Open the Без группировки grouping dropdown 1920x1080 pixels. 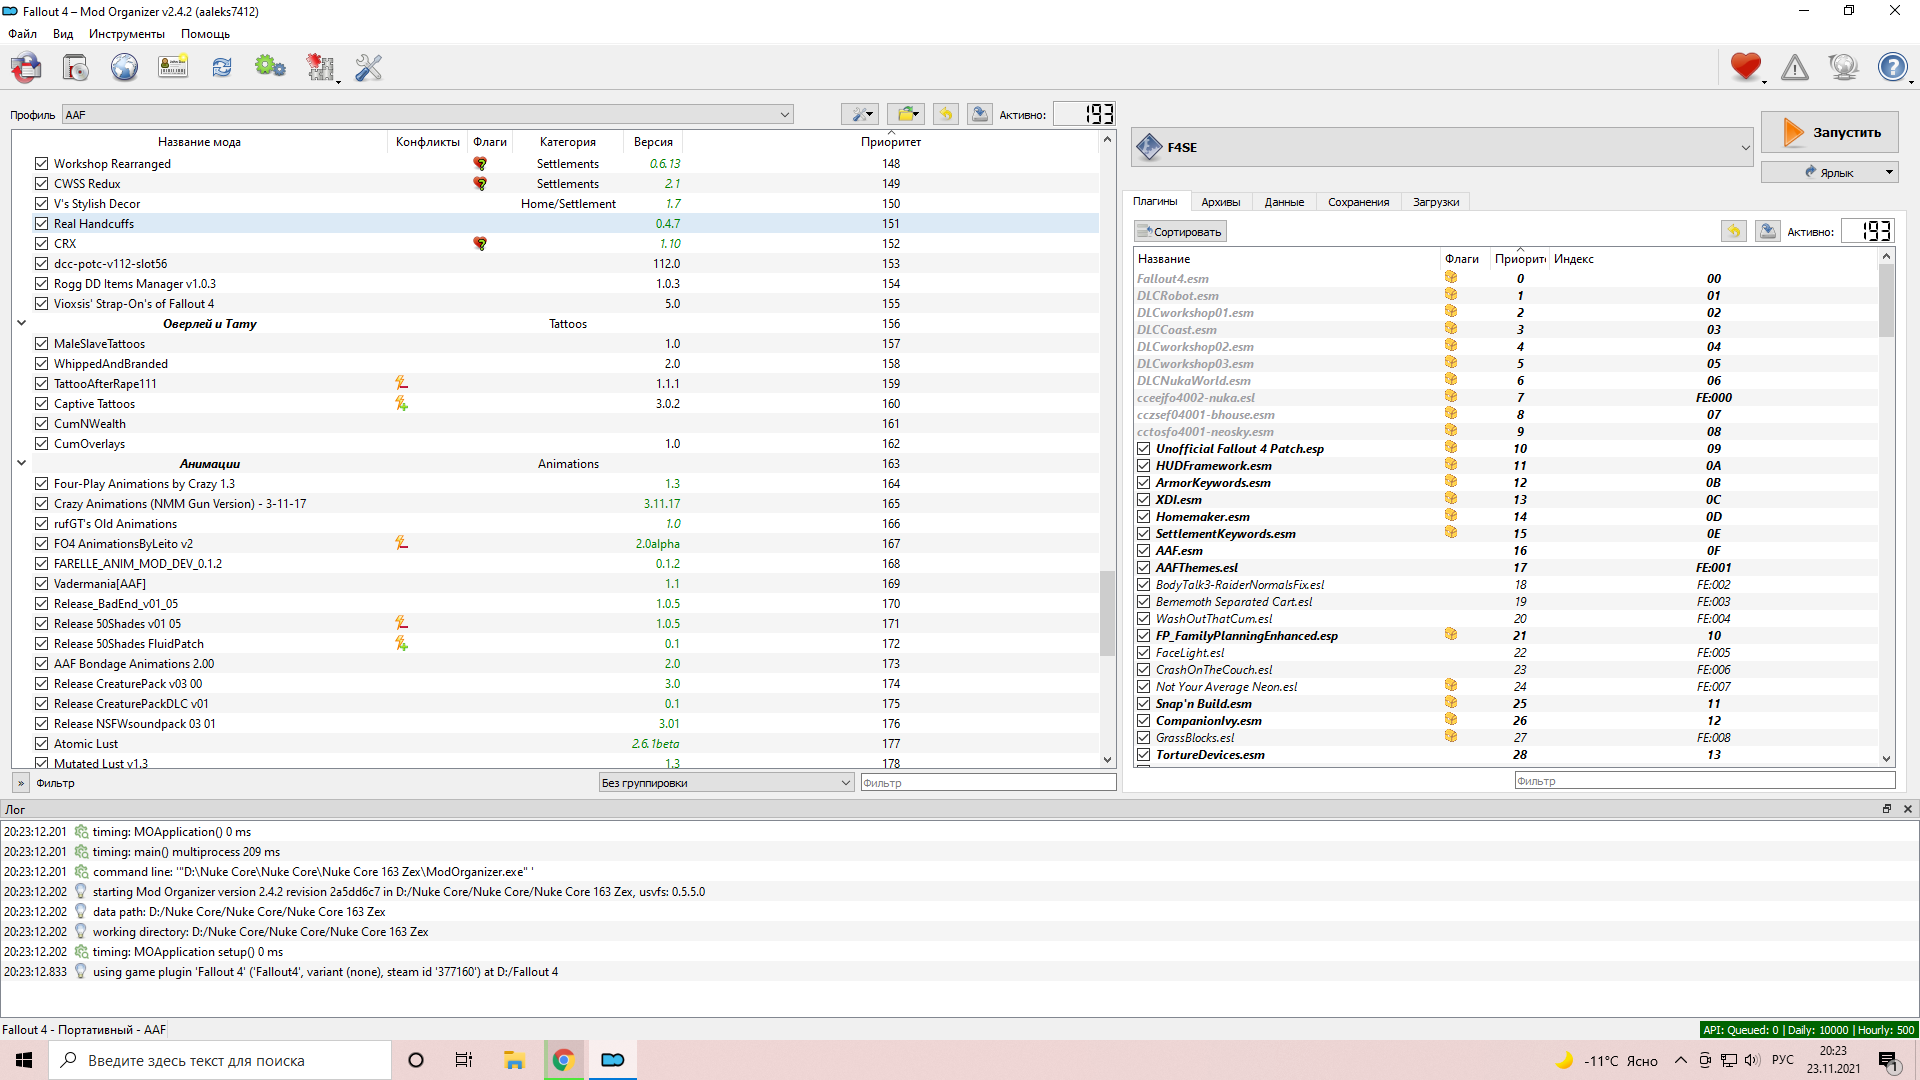726,783
